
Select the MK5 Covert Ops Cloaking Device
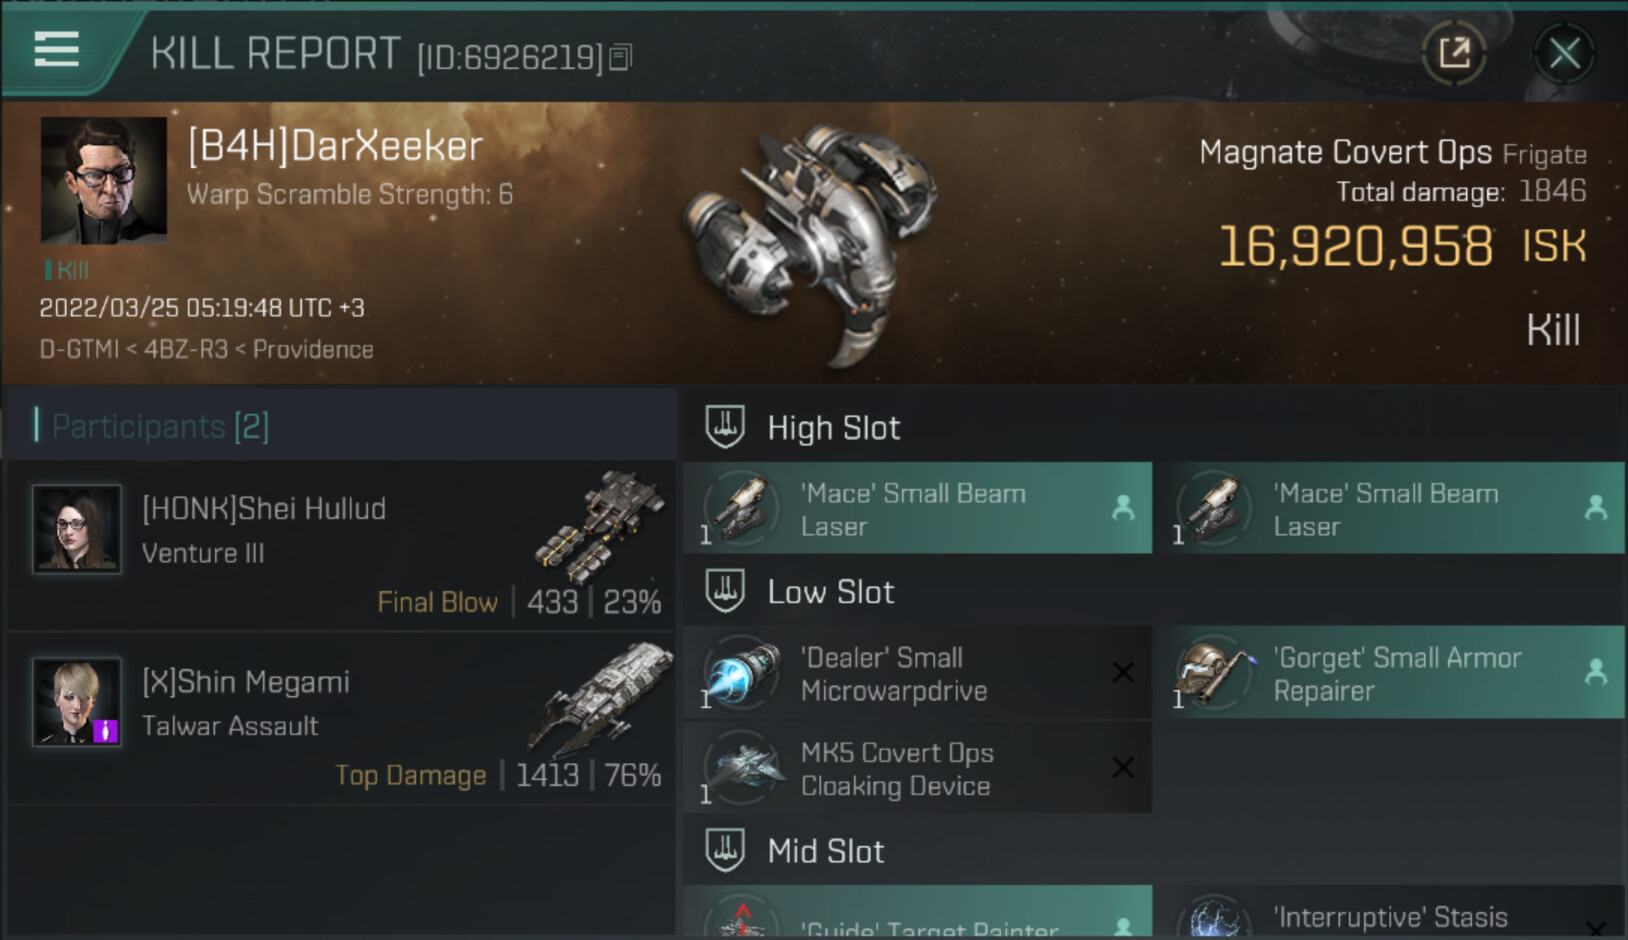(x=917, y=769)
